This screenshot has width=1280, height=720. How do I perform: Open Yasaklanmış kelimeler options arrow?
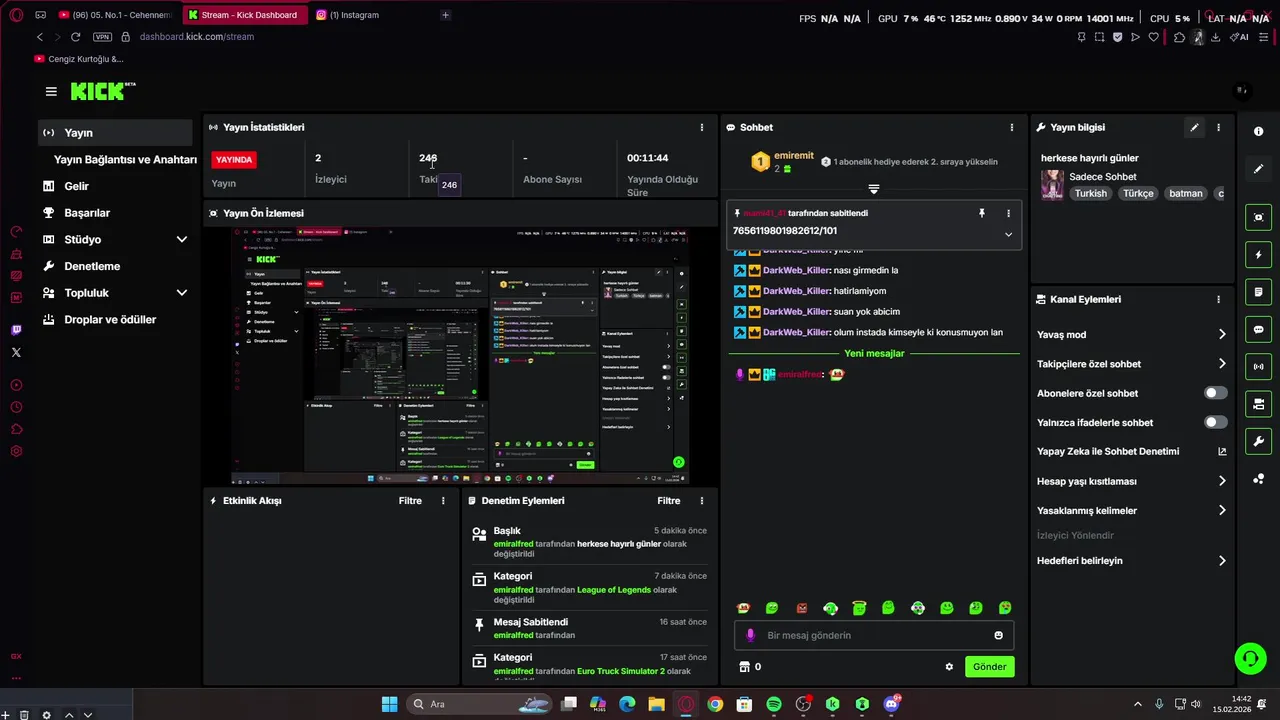[x=1222, y=510]
